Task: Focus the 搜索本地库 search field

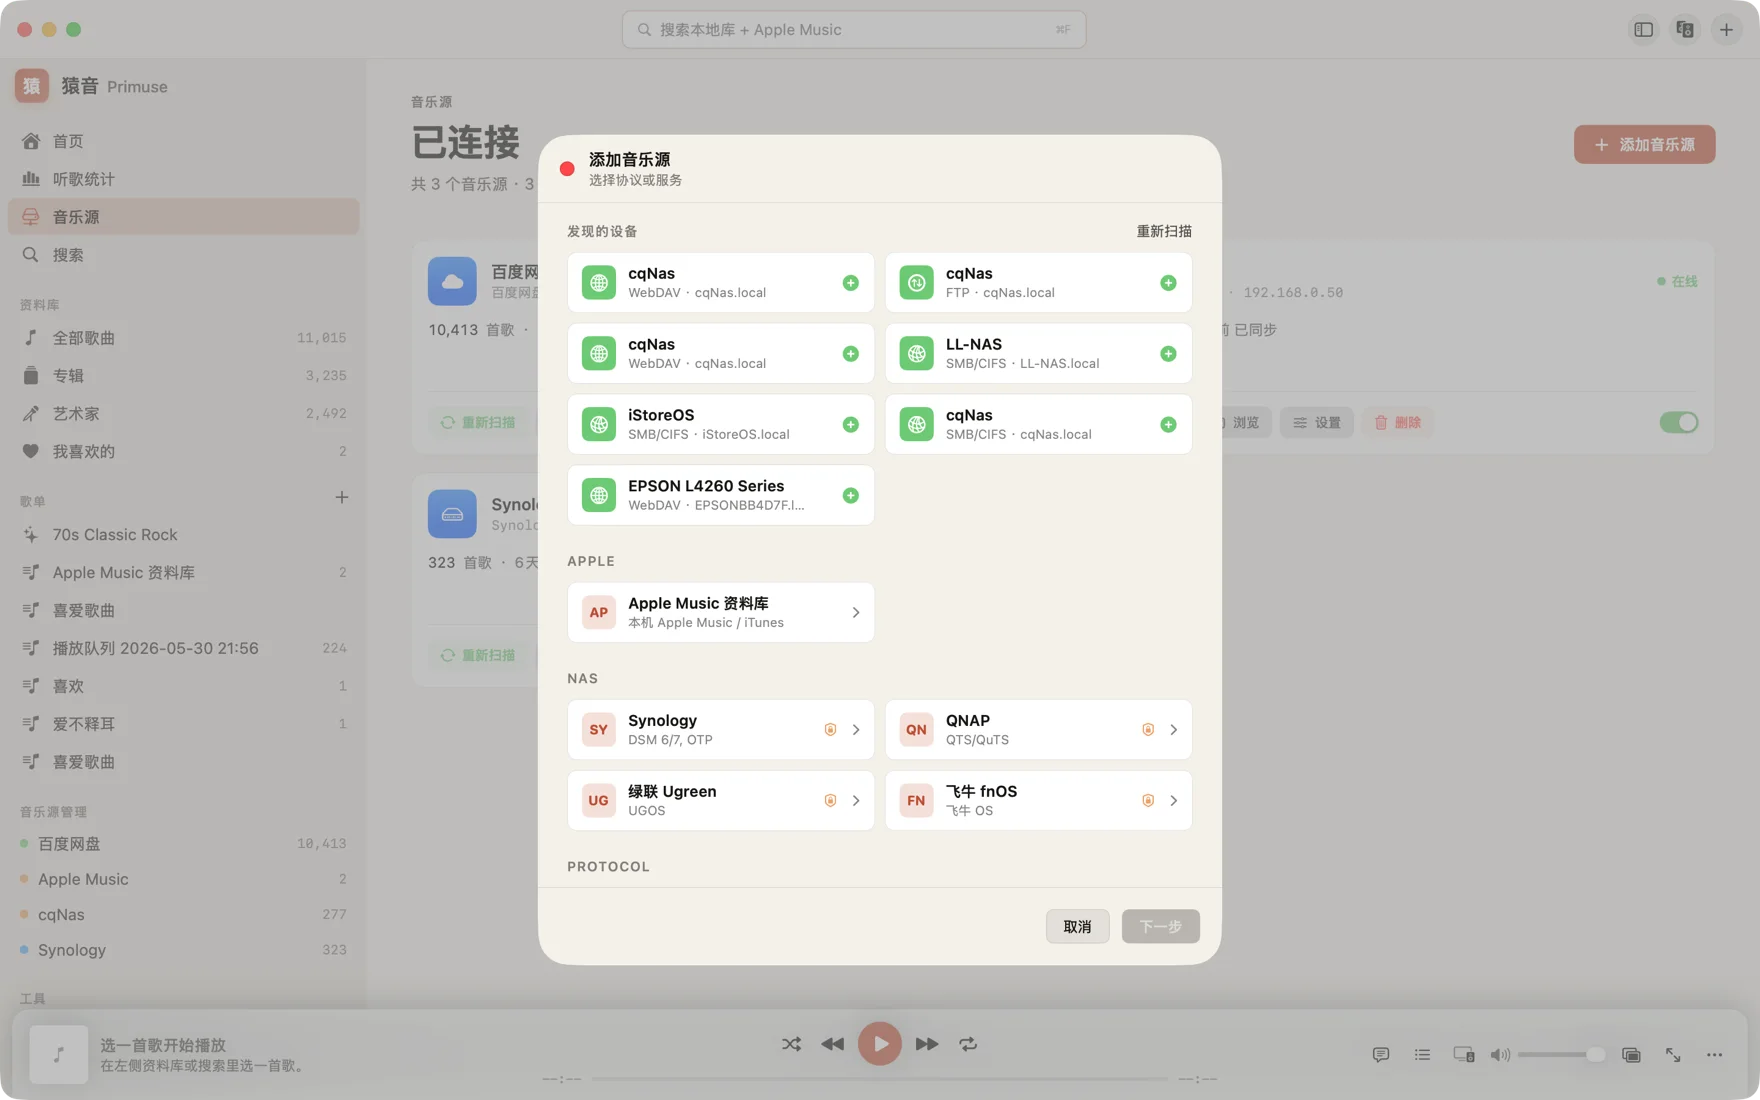Action: [x=854, y=30]
